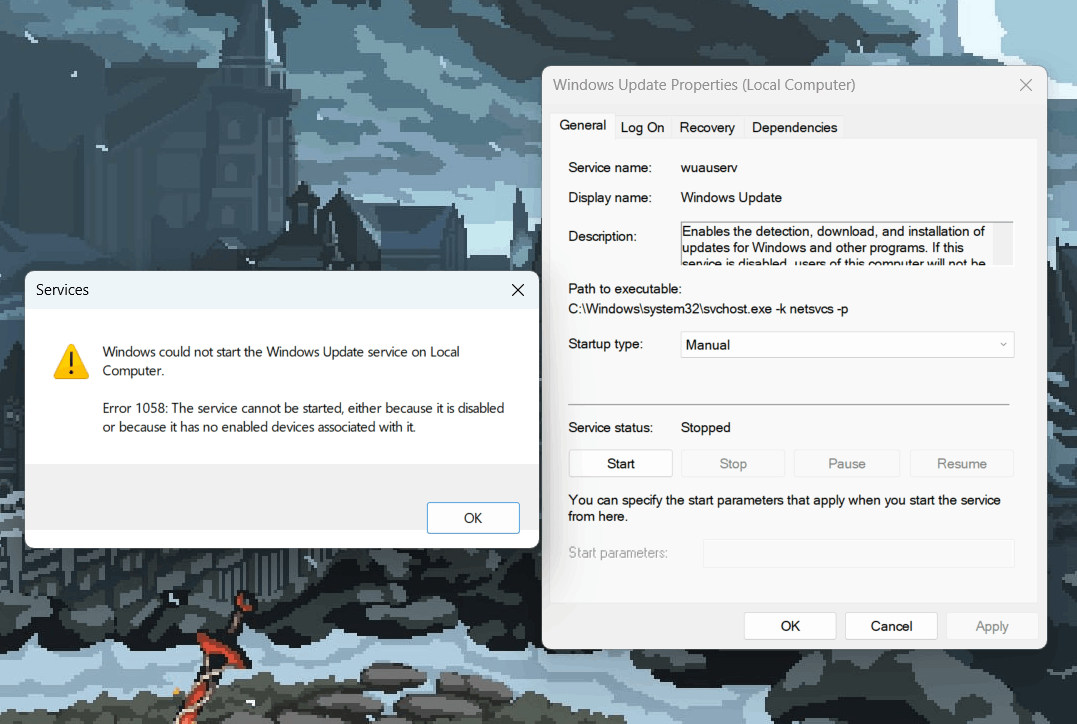Click the yellow warning icon in Services dialog

coord(71,361)
